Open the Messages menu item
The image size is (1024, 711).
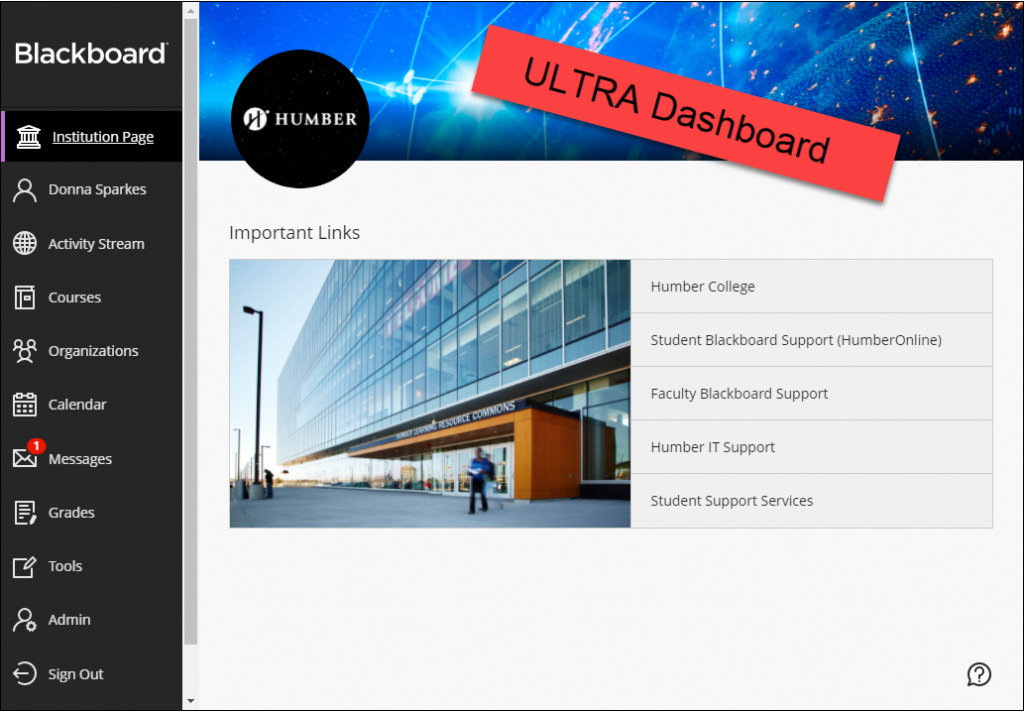click(x=92, y=458)
